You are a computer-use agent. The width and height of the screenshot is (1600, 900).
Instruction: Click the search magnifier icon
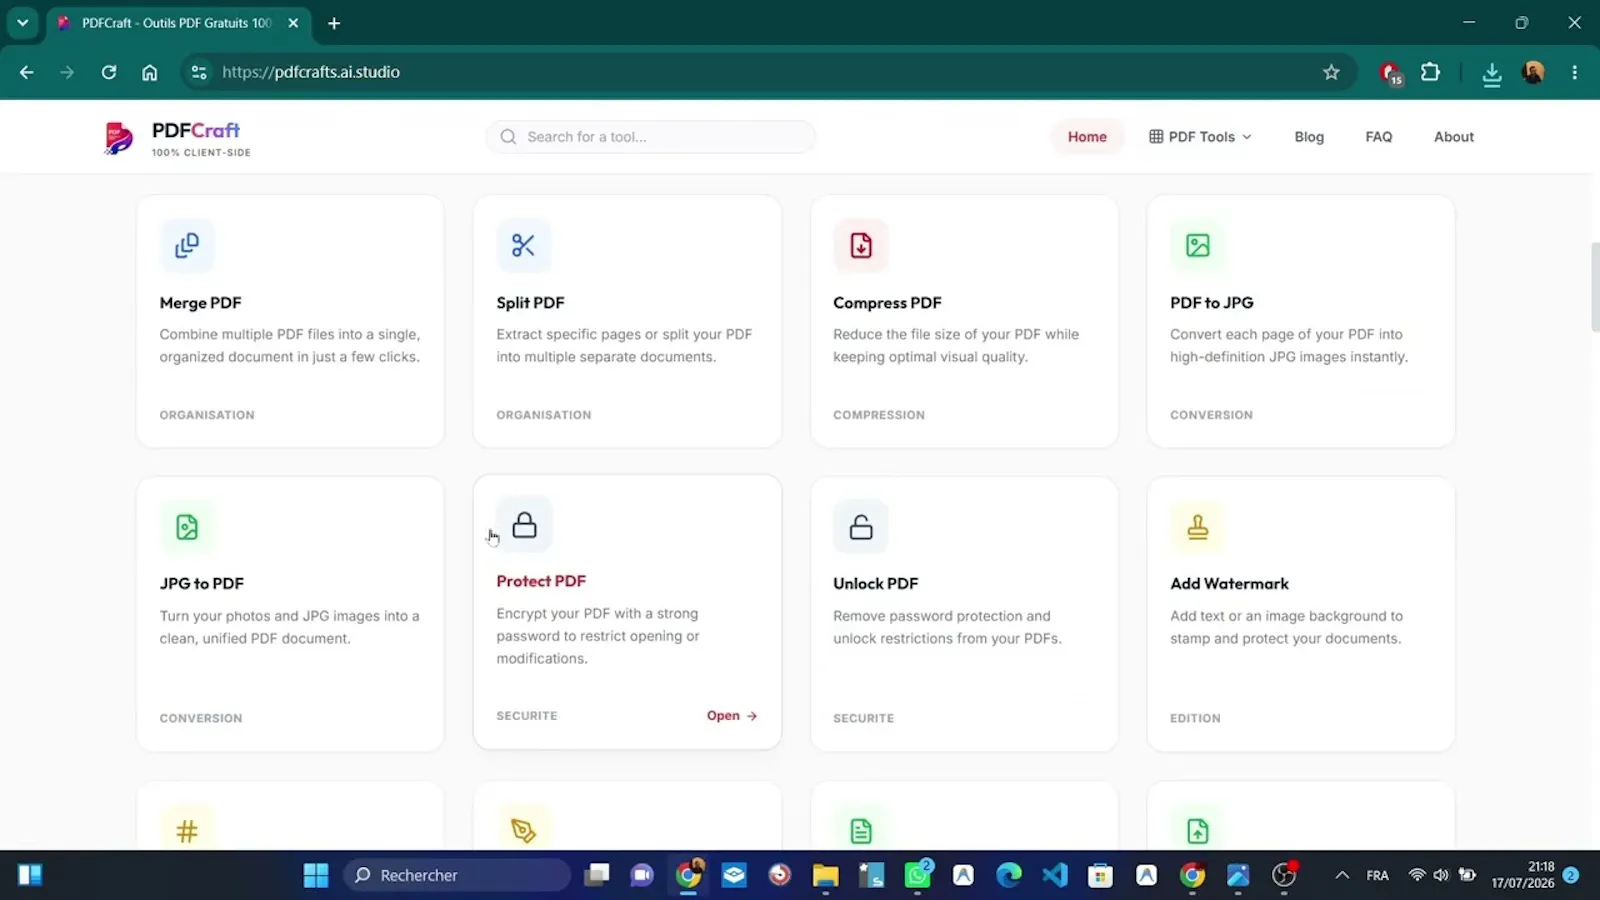508,137
